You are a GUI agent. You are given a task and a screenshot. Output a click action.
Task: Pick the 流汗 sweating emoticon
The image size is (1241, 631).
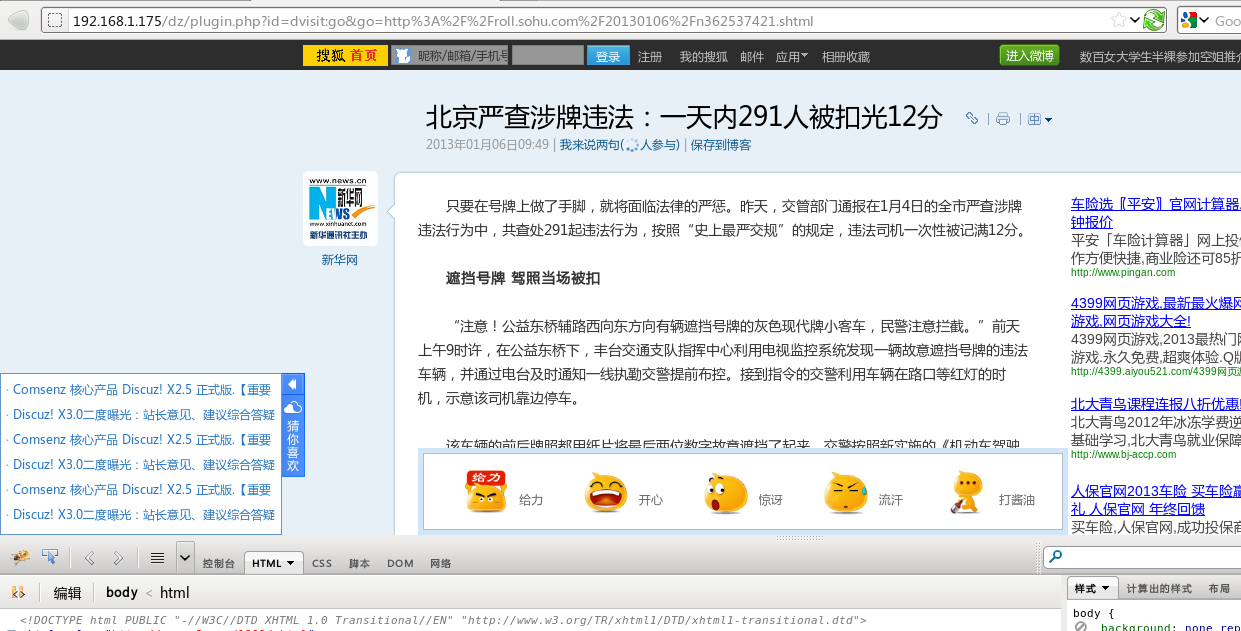845,493
